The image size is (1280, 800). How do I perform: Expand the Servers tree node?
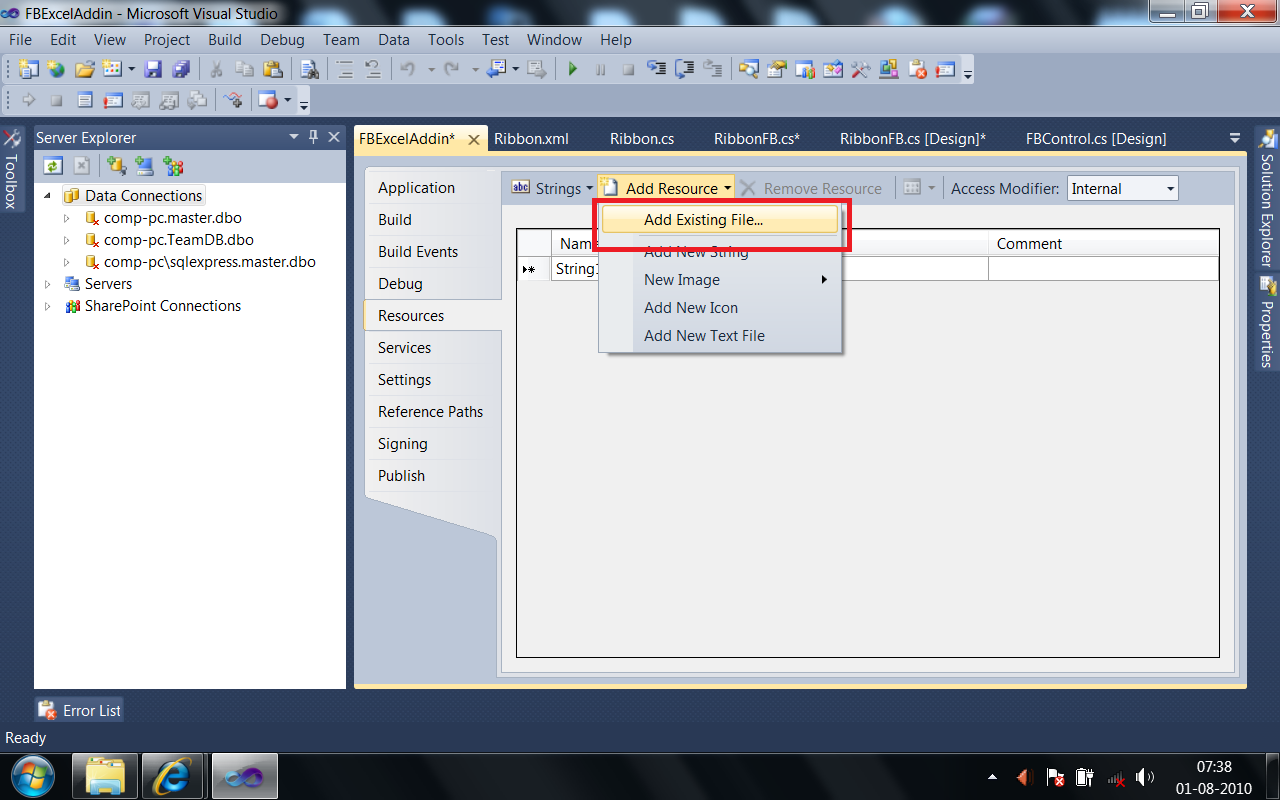48,284
